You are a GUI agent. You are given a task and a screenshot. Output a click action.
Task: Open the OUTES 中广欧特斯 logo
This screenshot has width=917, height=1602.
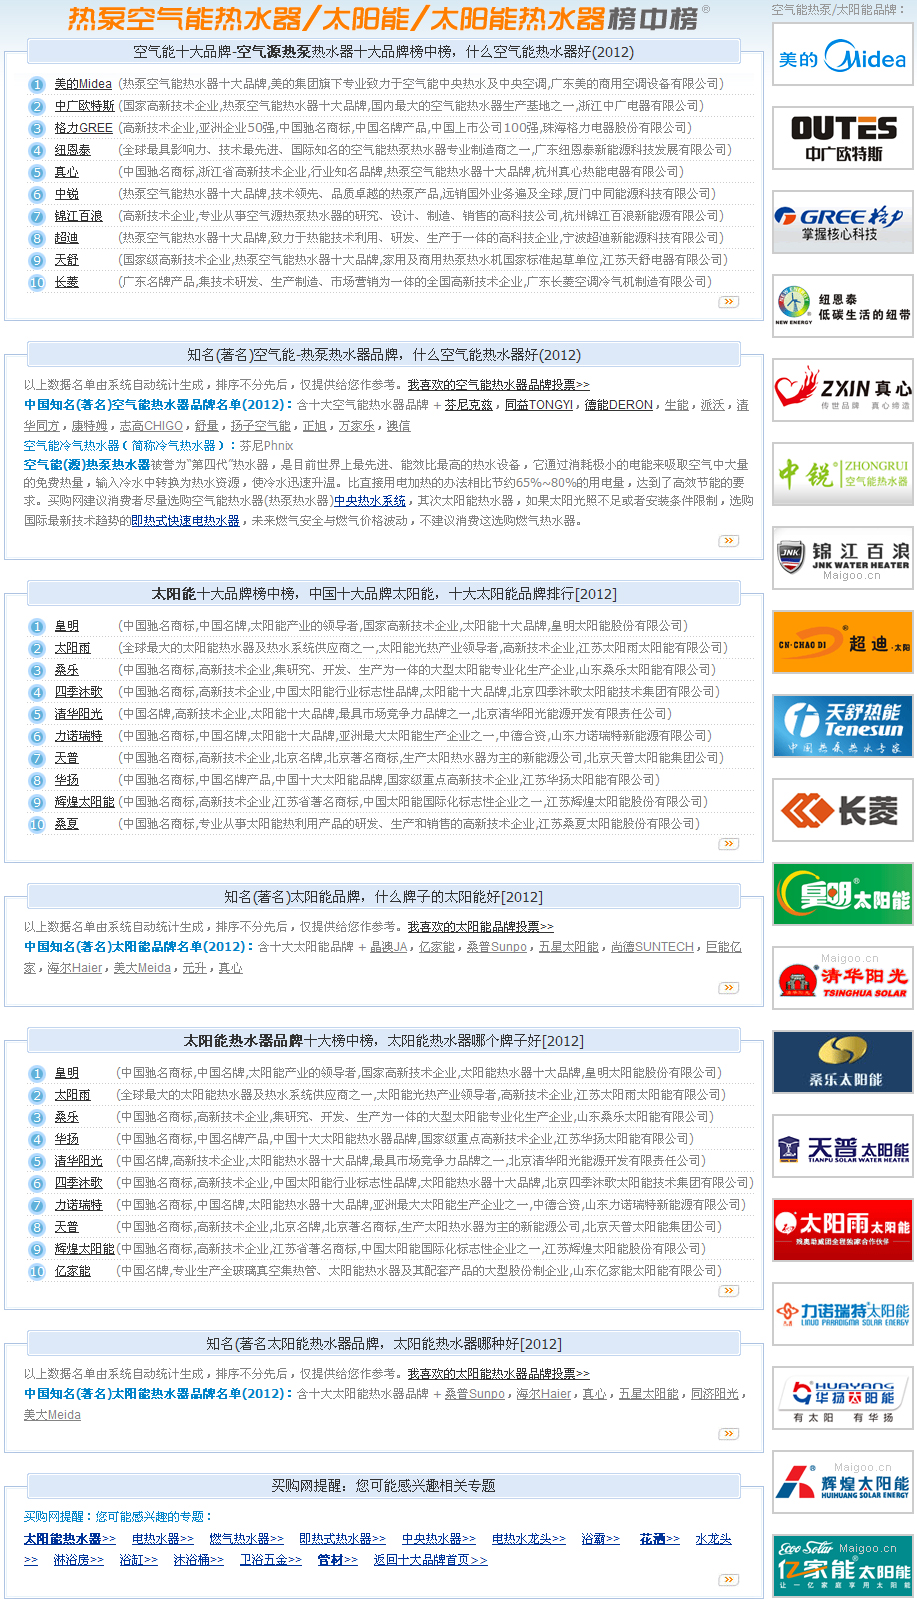tap(842, 139)
